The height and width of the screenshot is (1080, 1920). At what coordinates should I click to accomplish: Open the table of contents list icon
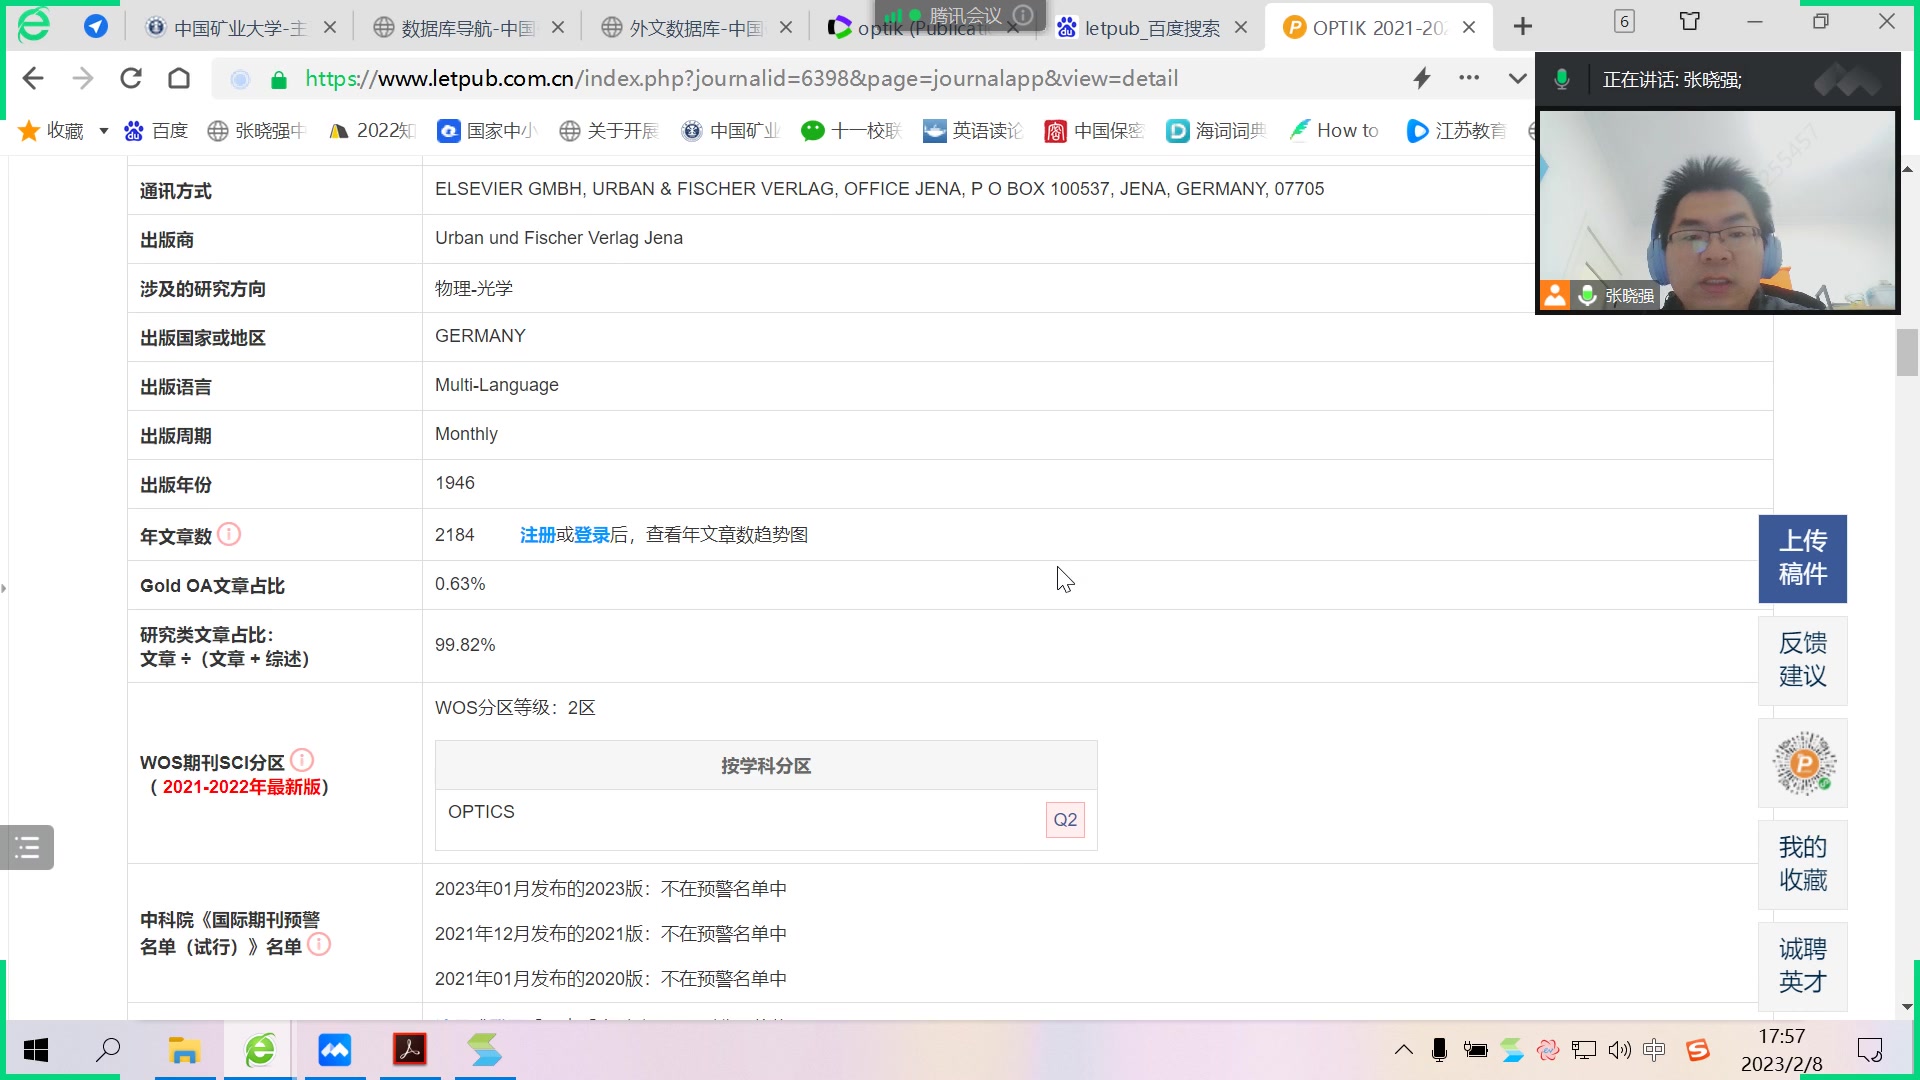click(27, 848)
